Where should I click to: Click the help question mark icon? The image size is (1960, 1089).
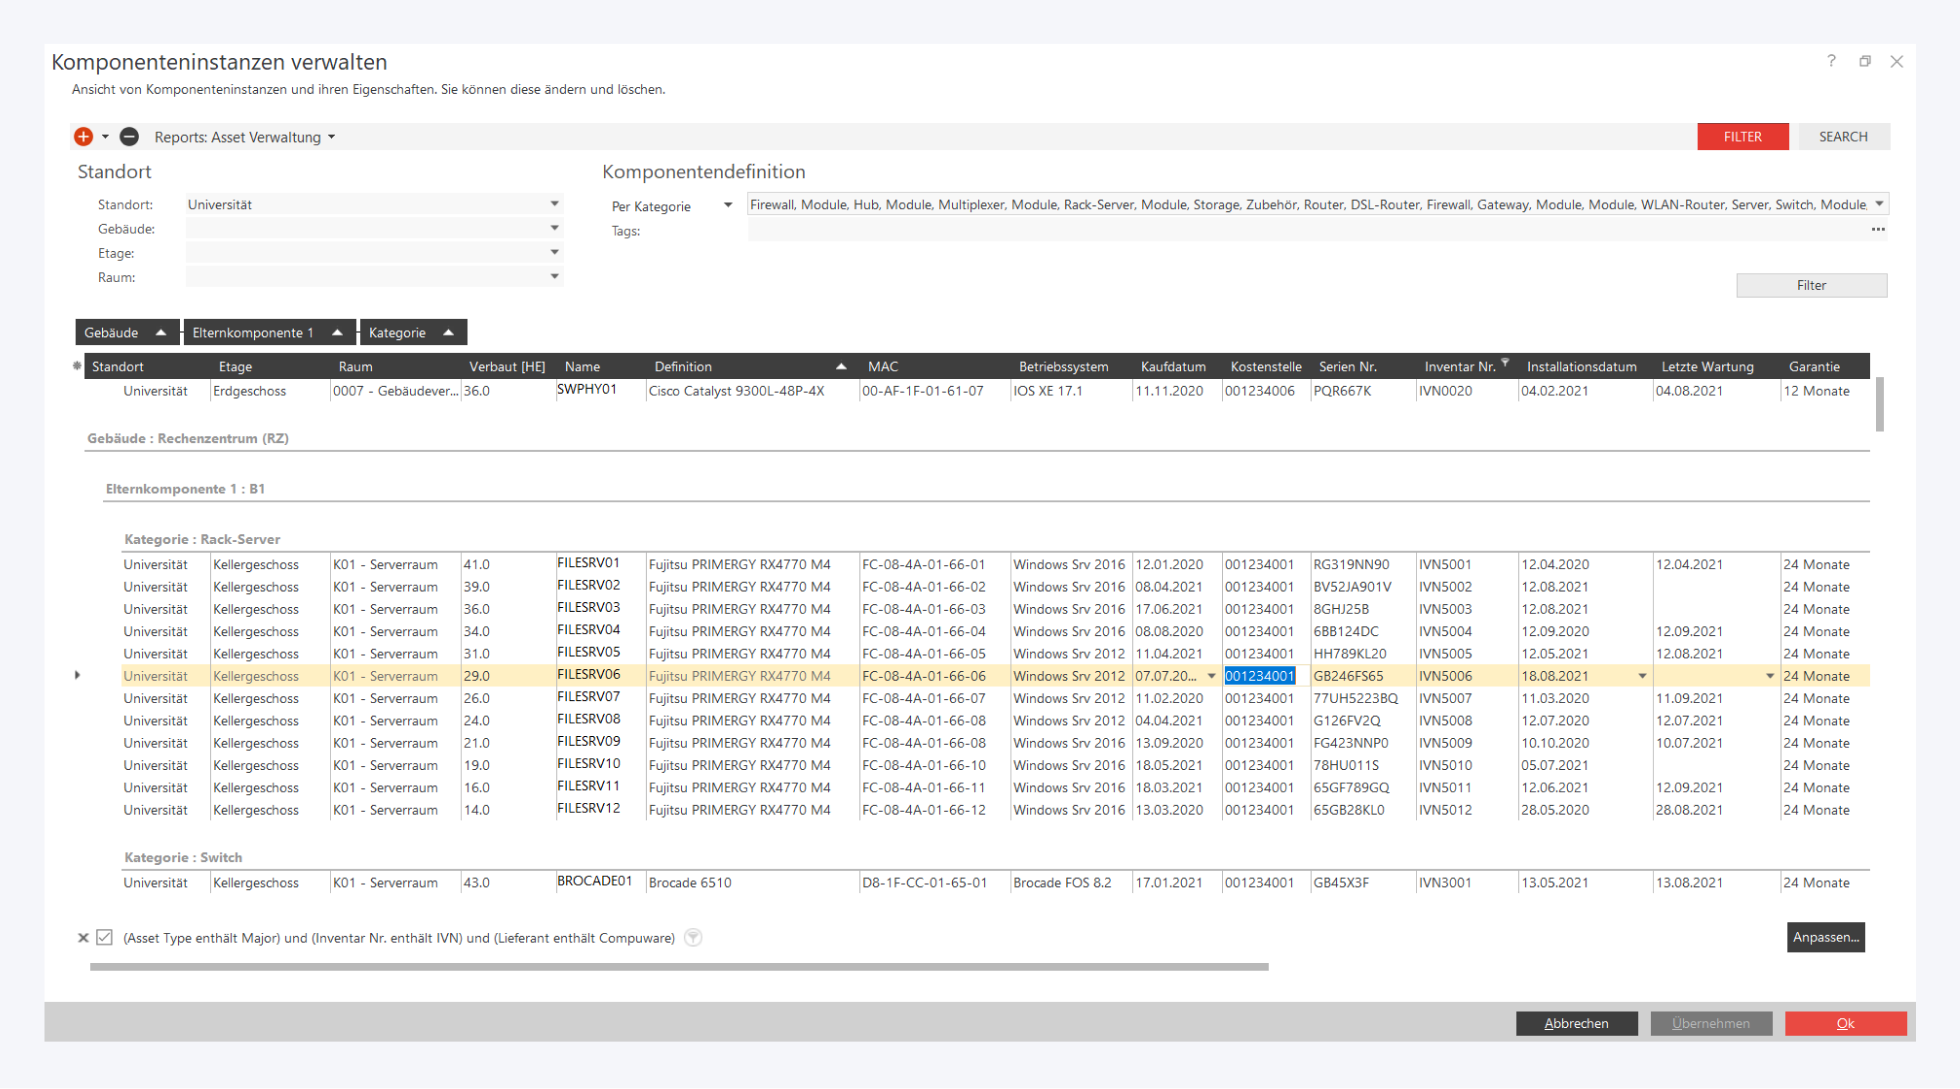1831,61
